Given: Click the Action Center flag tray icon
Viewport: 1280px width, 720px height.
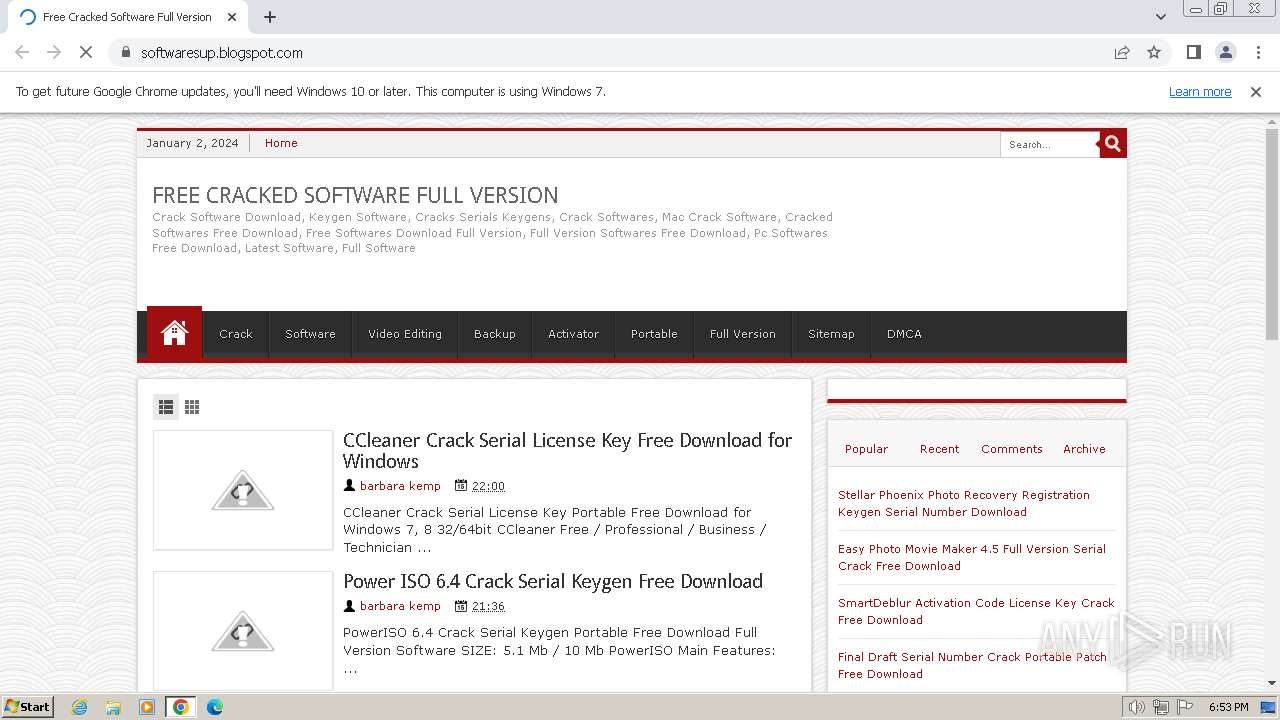Looking at the screenshot, I should [1185, 707].
